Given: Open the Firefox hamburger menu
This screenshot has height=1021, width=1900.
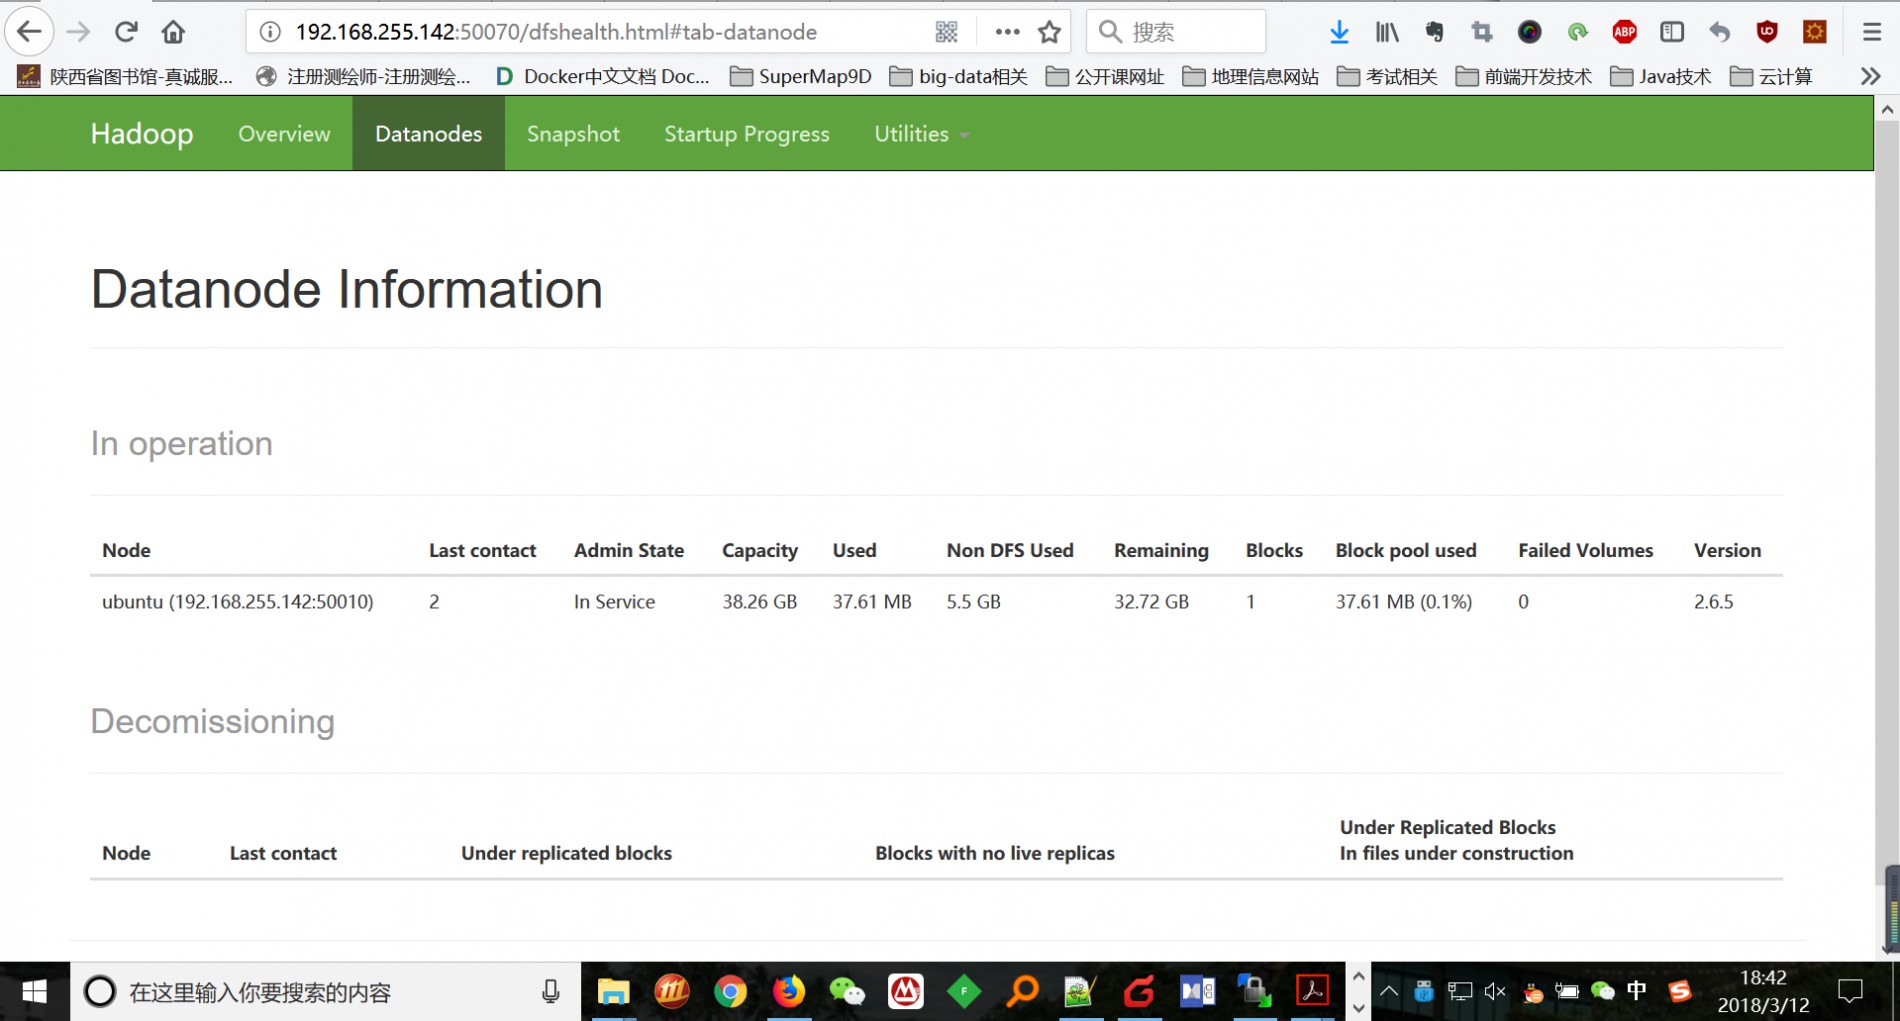Looking at the screenshot, I should pos(1872,32).
